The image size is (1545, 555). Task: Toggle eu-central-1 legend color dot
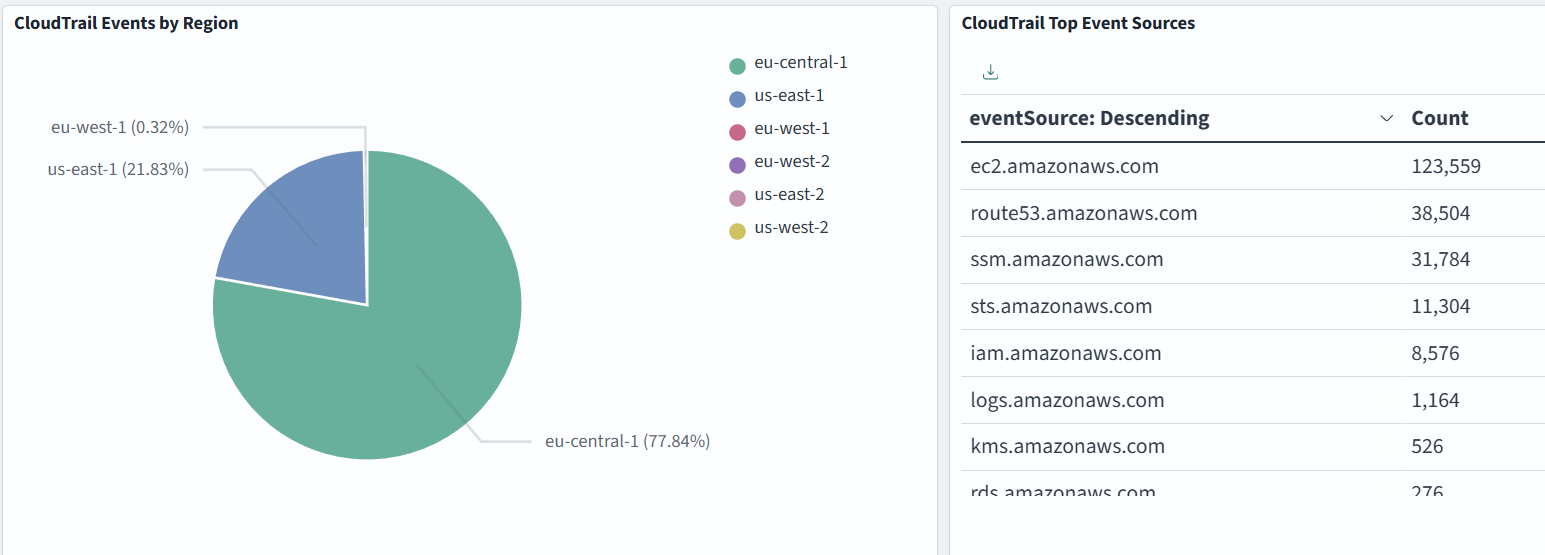[738, 66]
